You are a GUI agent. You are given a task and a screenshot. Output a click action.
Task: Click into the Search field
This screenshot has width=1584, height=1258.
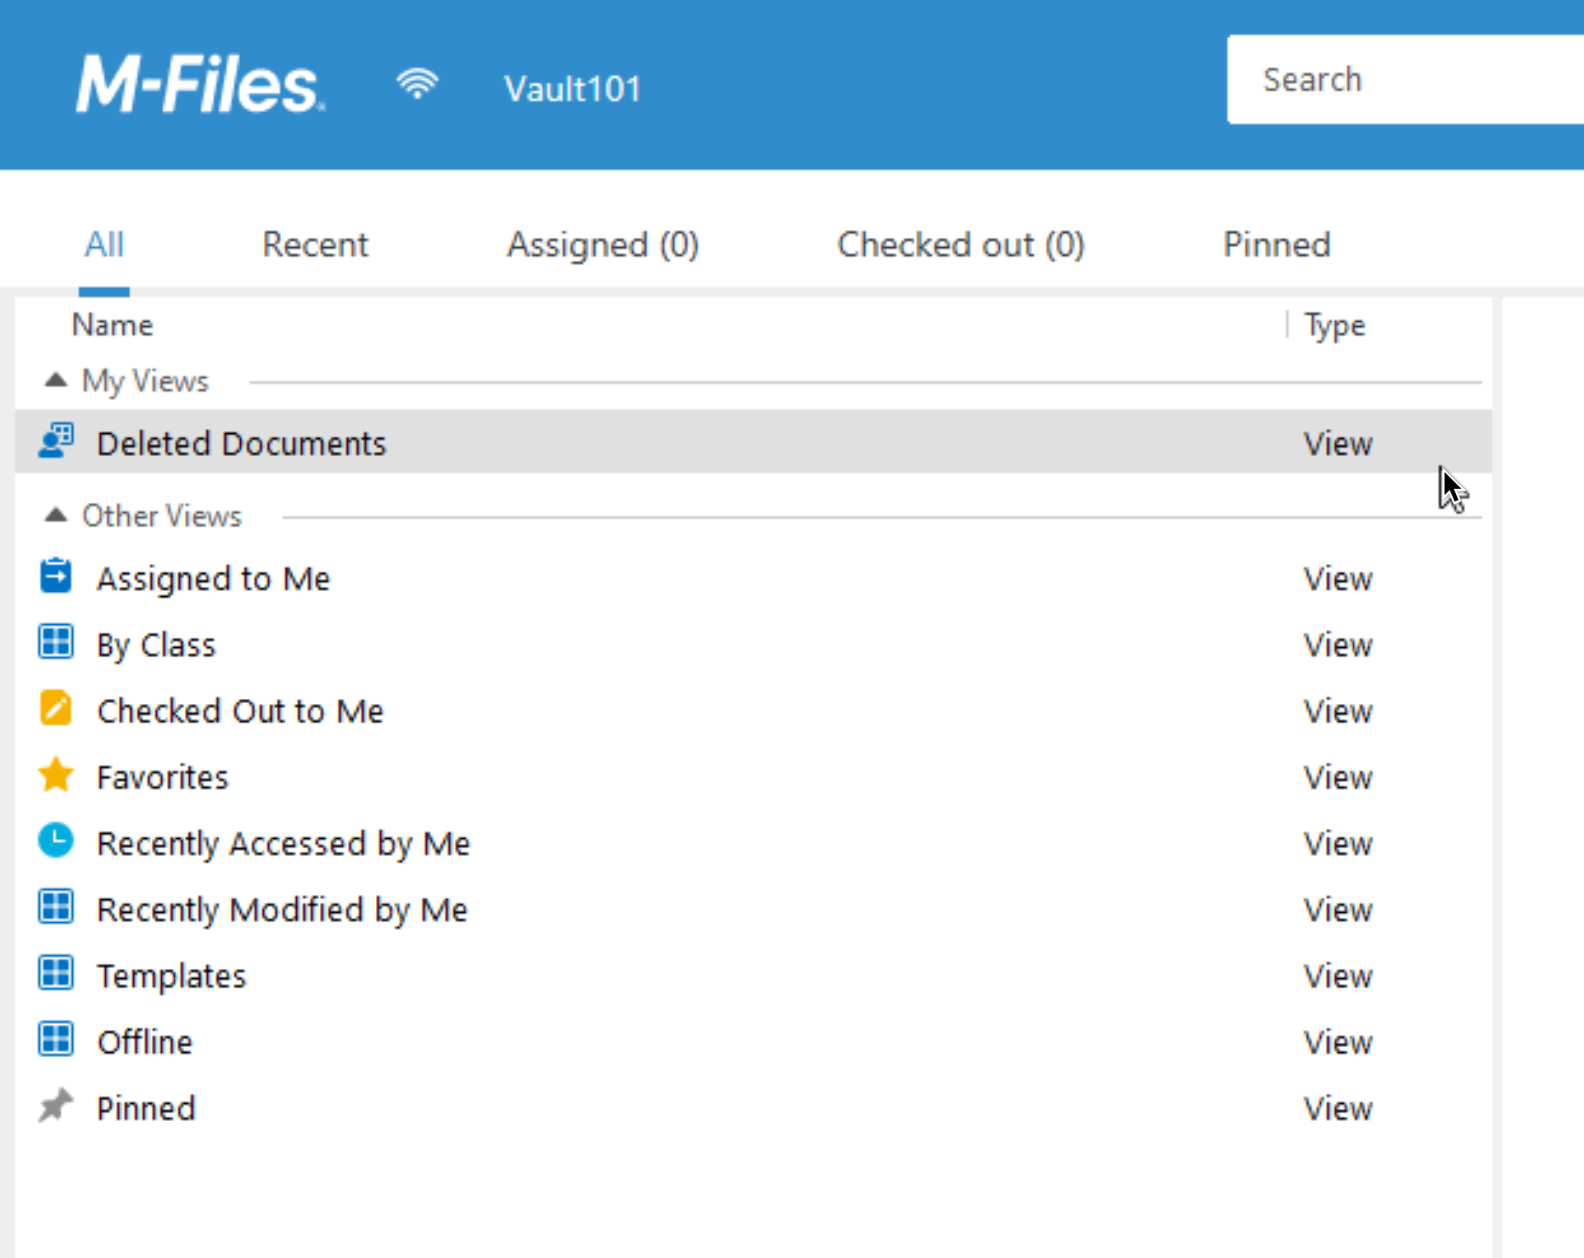[x=1405, y=79]
